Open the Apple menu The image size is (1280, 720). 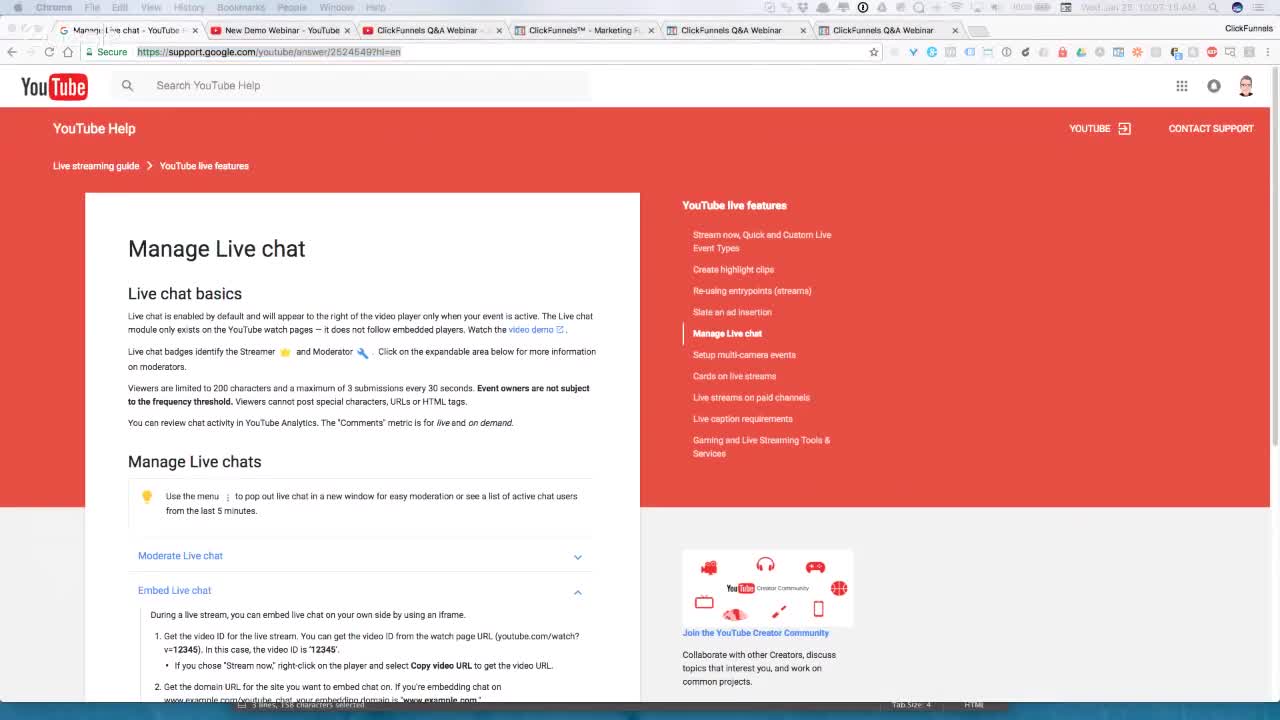[17, 7]
